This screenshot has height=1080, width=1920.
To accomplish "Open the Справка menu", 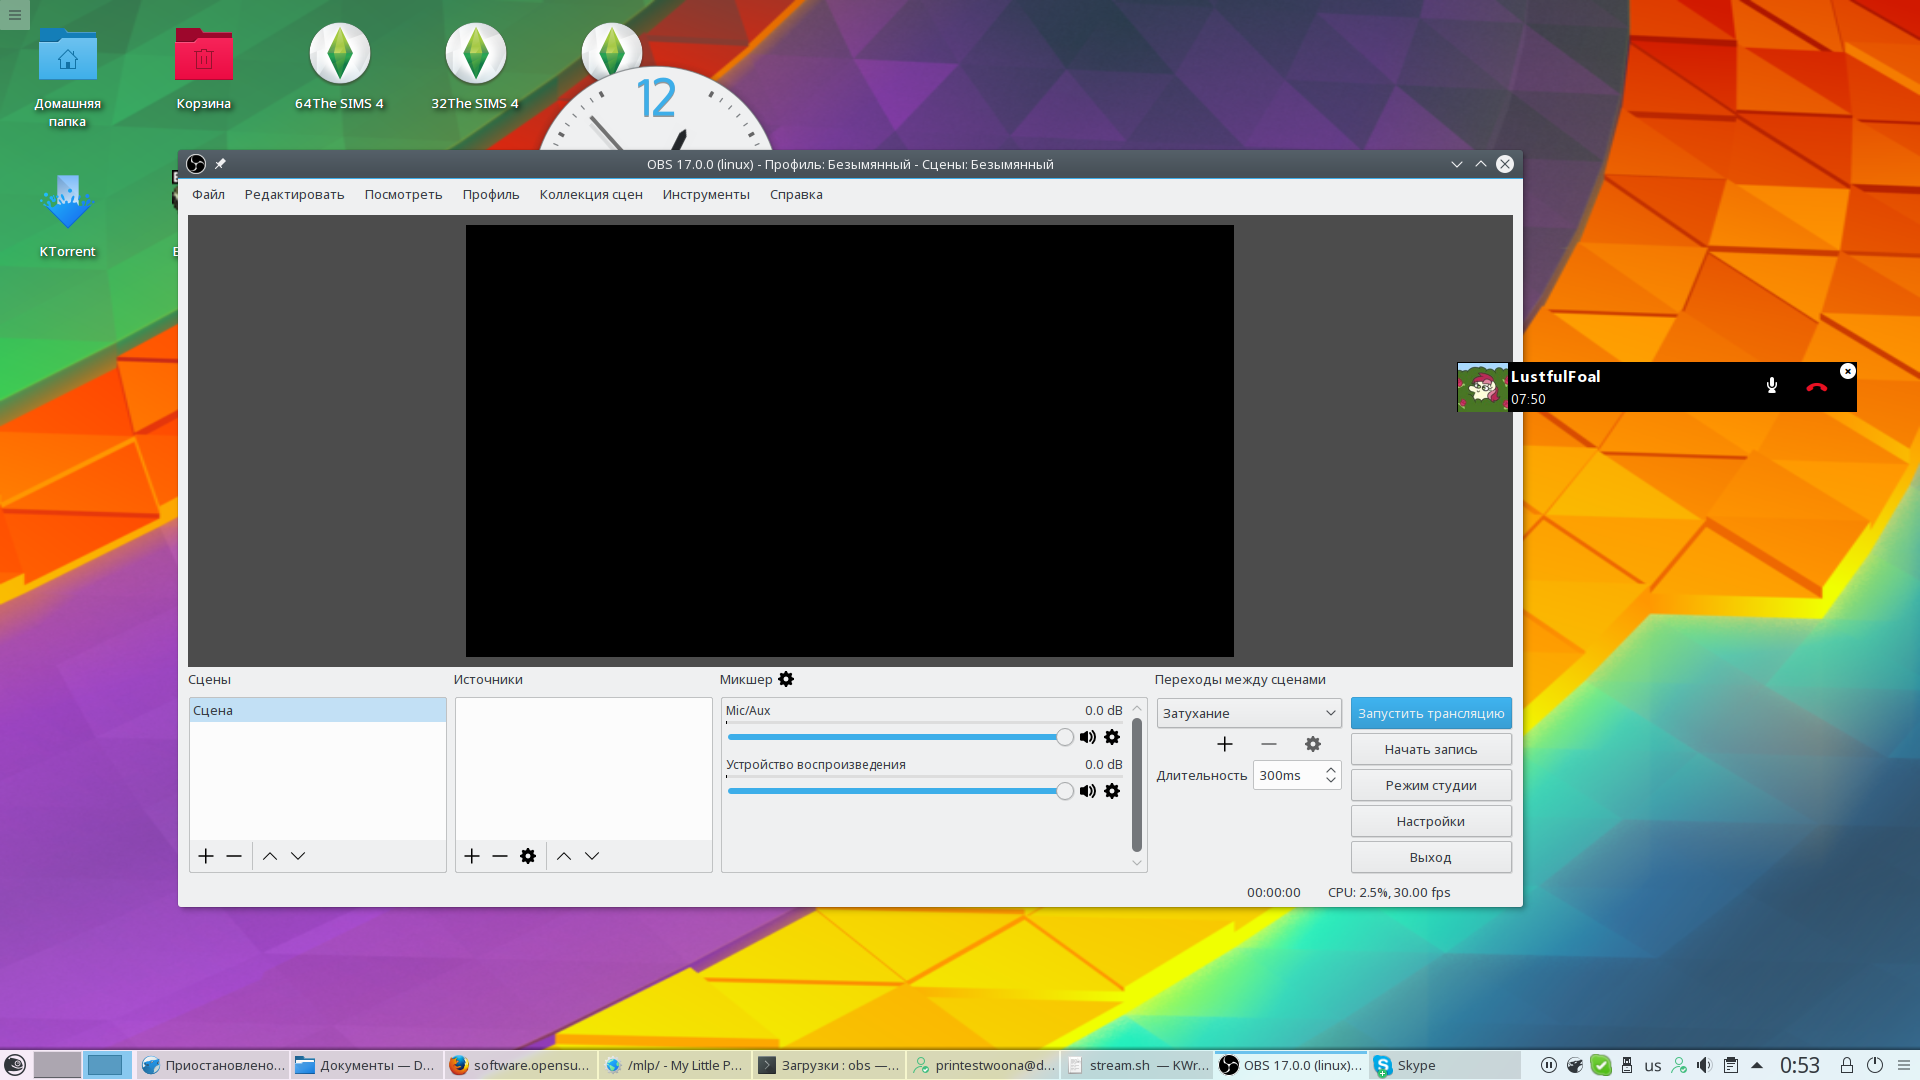I will (796, 195).
